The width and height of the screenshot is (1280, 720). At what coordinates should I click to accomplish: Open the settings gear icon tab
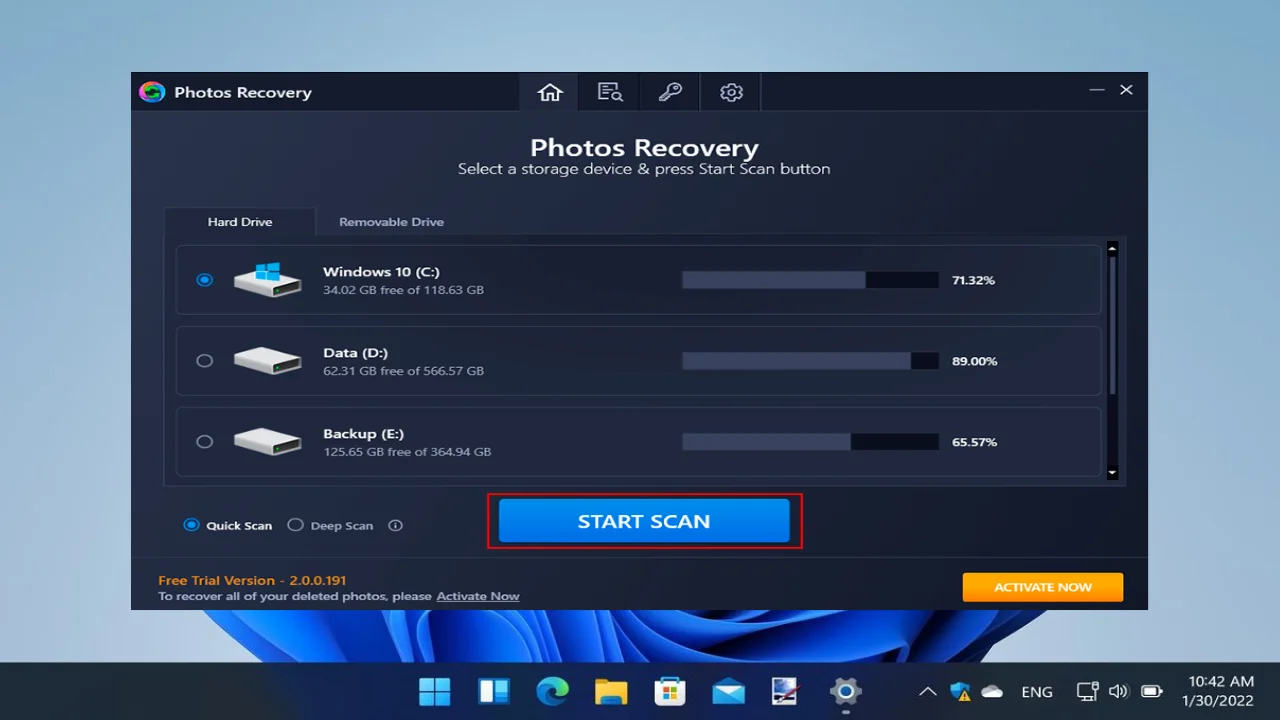pos(731,92)
